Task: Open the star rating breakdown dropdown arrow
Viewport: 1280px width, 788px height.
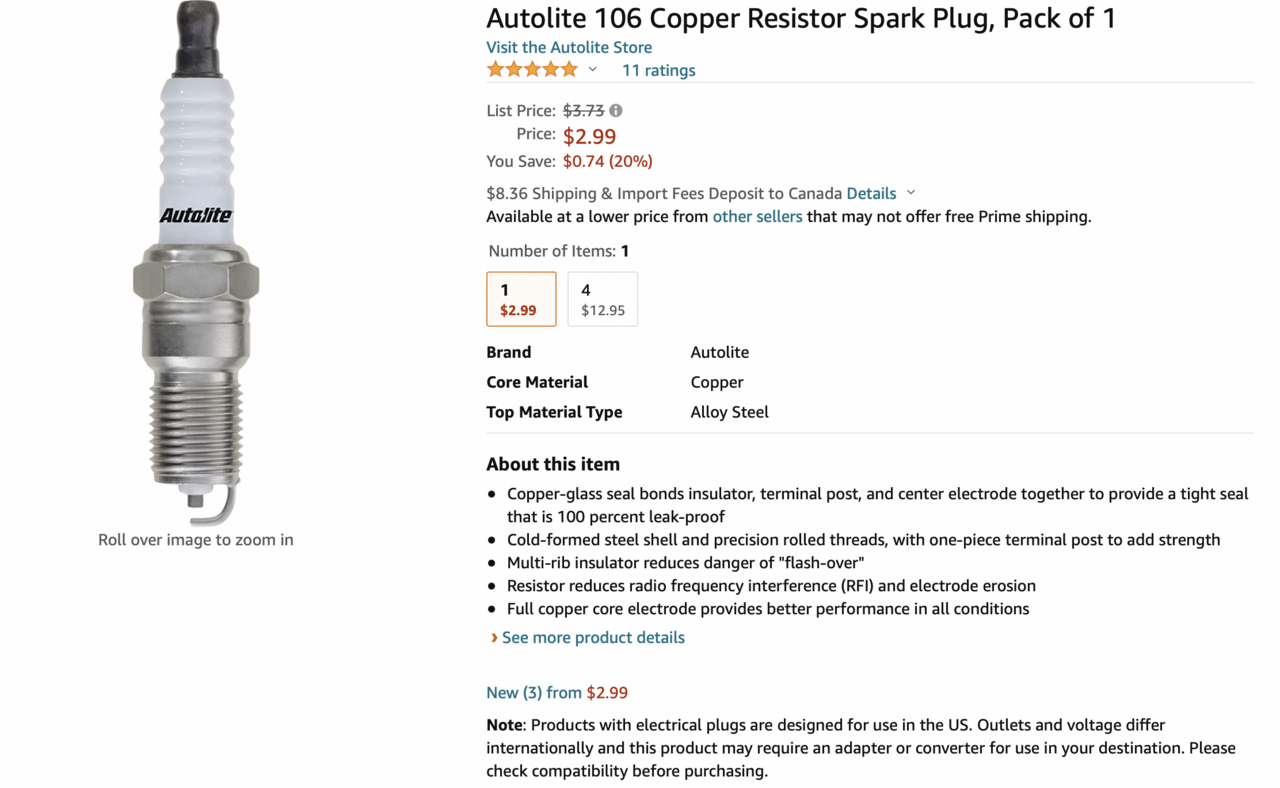Action: click(x=593, y=70)
